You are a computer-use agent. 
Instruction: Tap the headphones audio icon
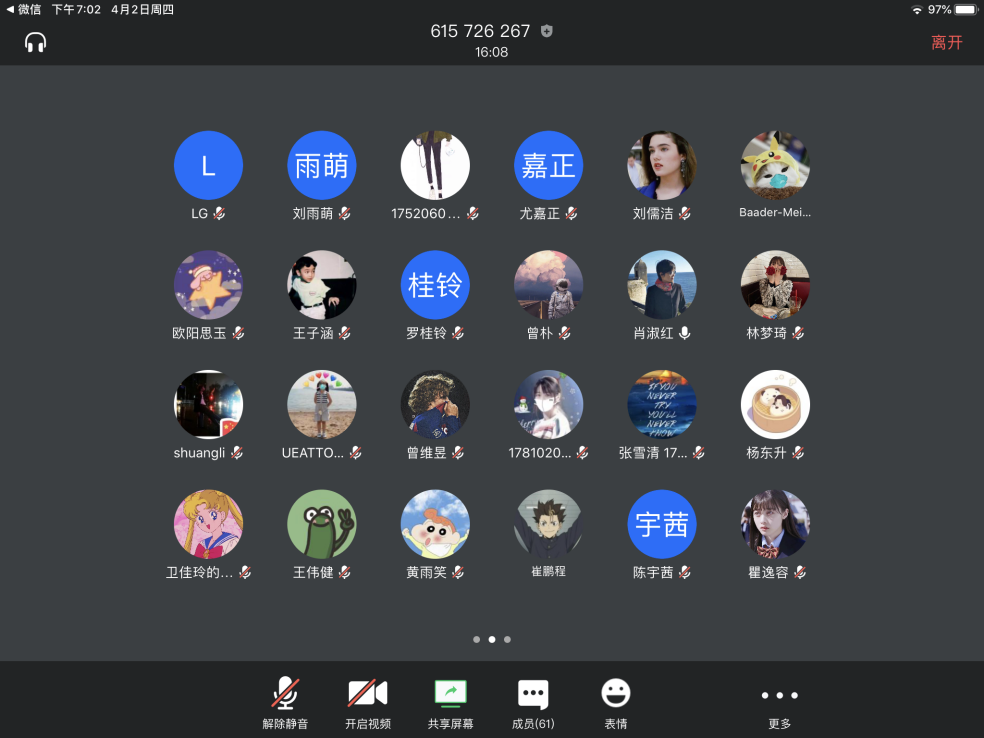click(35, 43)
